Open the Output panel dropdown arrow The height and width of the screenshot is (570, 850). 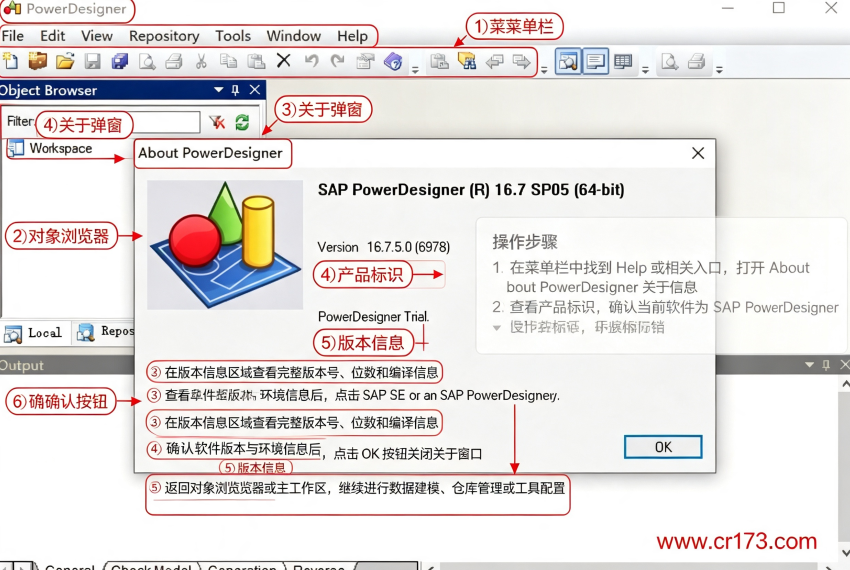click(809, 365)
